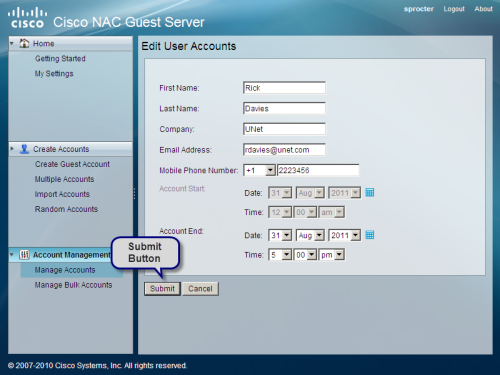Select Manage Accounts
The image size is (500, 375).
click(65, 270)
